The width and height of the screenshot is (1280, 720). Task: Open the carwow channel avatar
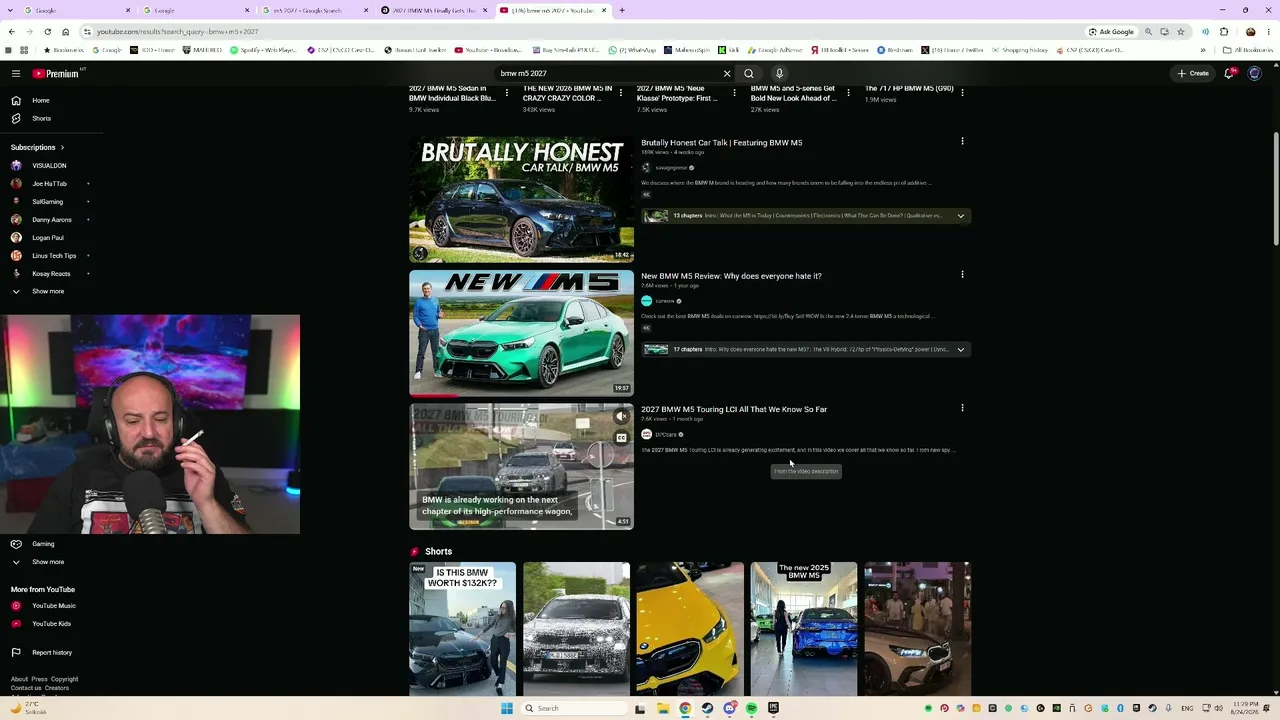pos(646,301)
